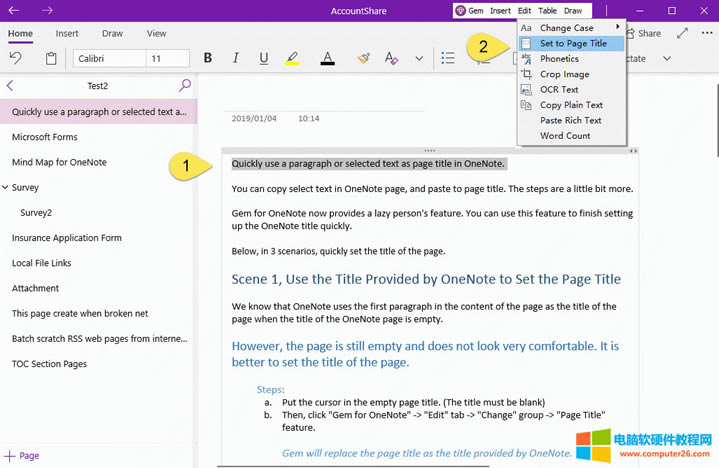The height and width of the screenshot is (468, 719).
Task: Switch to the Draw ribbon tab
Action: [x=112, y=33]
